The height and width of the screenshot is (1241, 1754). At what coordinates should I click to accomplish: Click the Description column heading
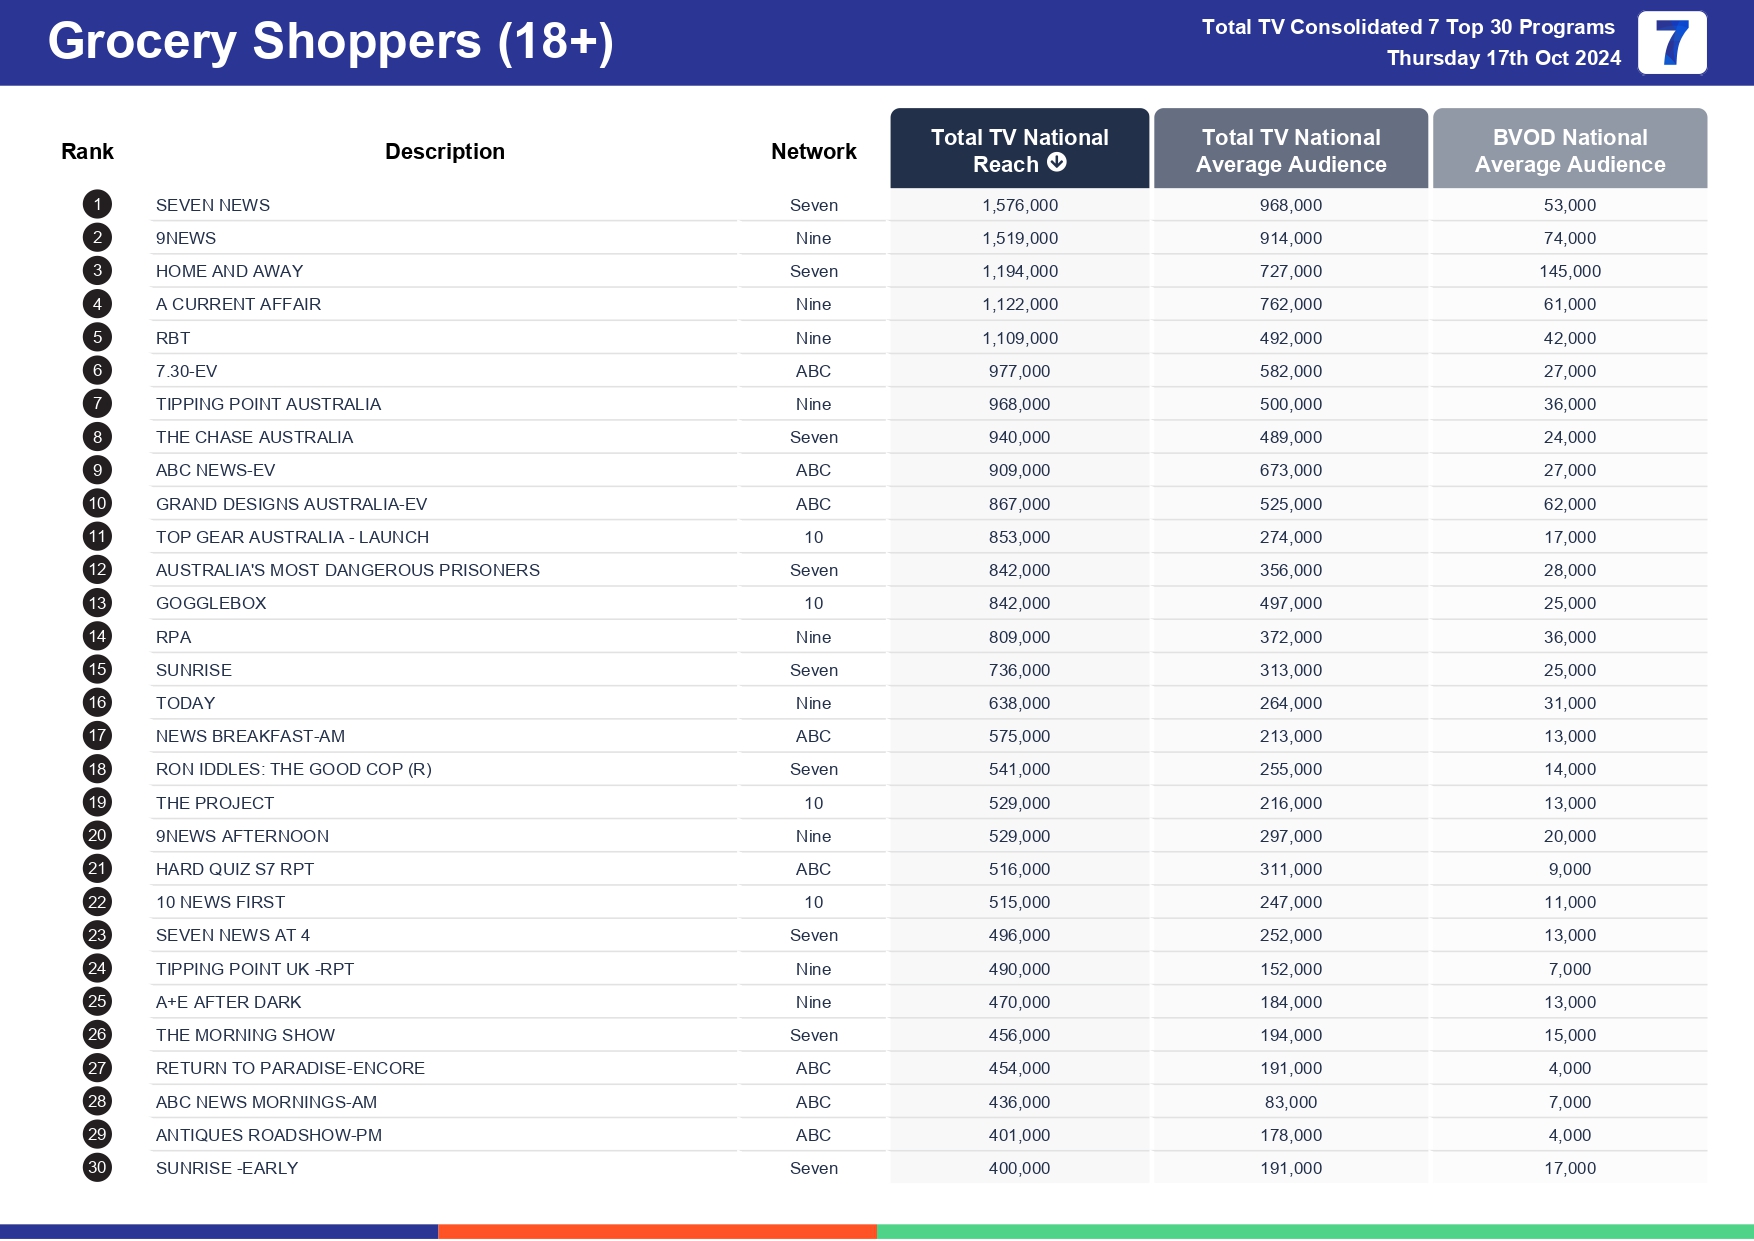tap(445, 152)
